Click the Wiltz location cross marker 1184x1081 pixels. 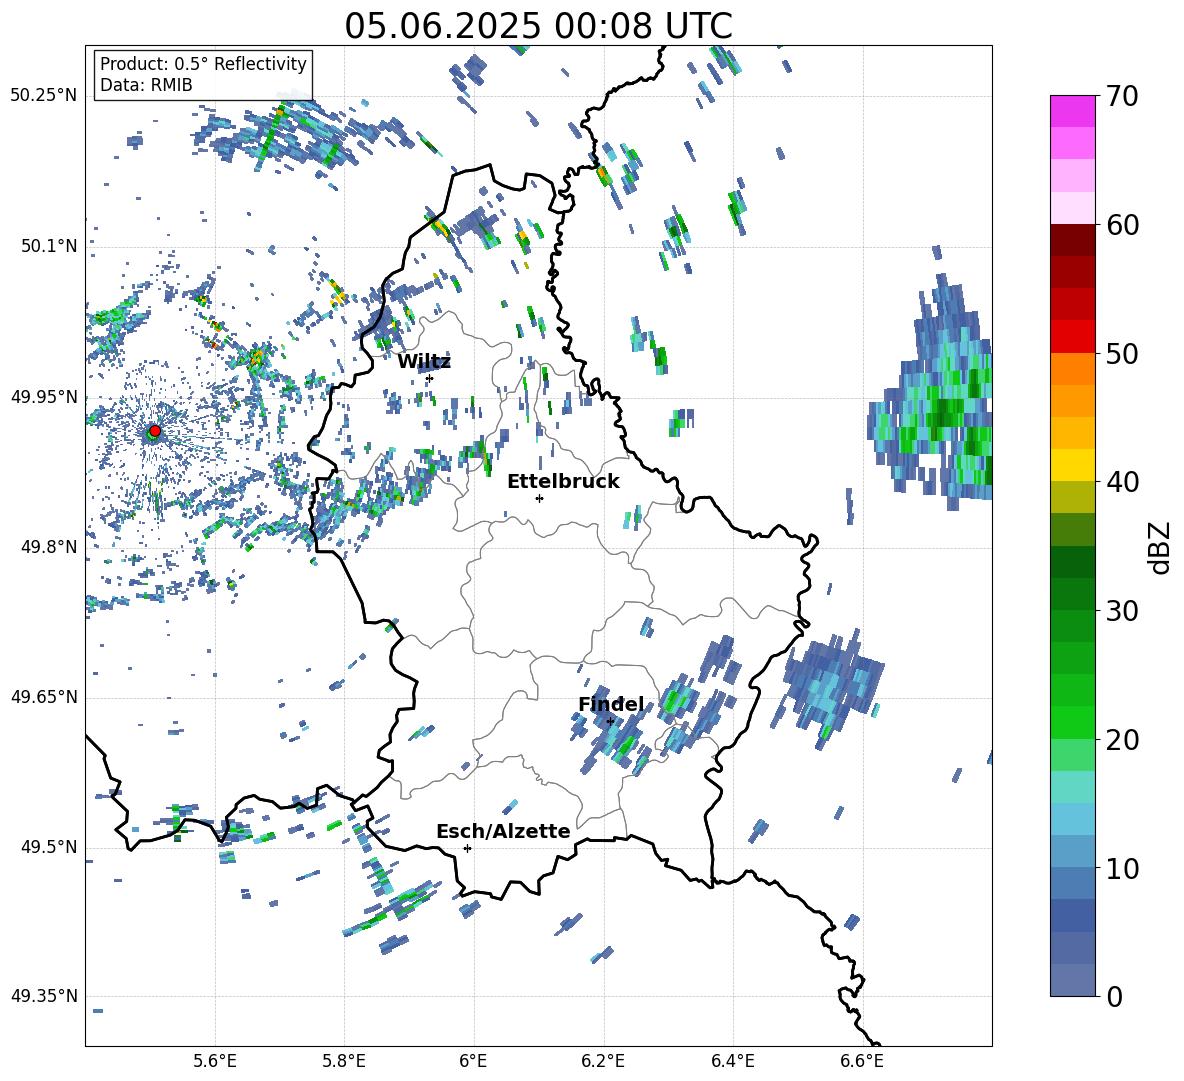[429, 378]
